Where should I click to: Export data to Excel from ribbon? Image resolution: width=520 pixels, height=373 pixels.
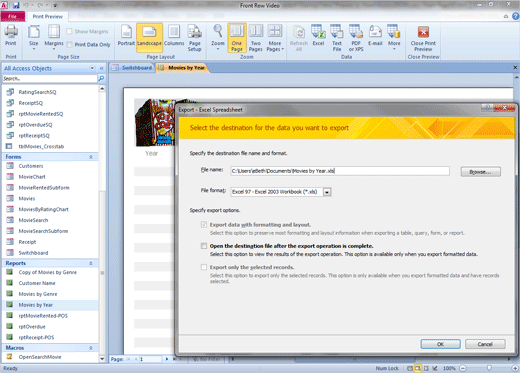318,35
